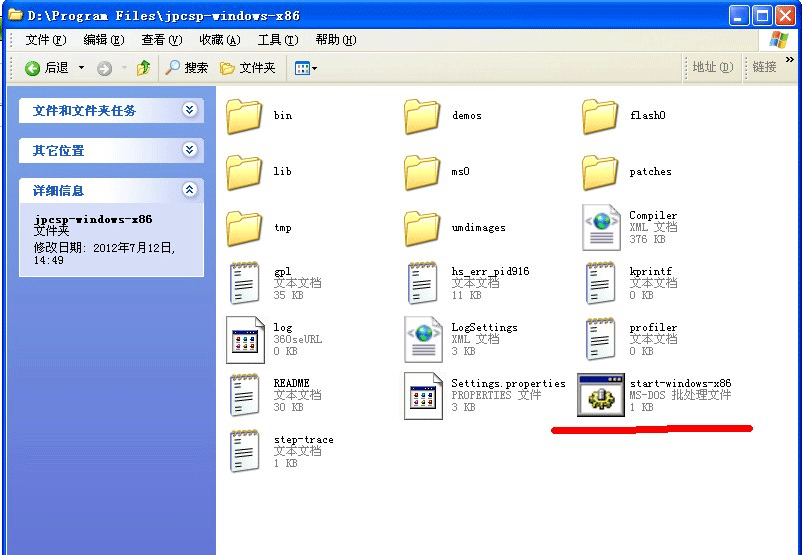Select the tmp folder icon
The width and height of the screenshot is (804, 555).
[244, 228]
